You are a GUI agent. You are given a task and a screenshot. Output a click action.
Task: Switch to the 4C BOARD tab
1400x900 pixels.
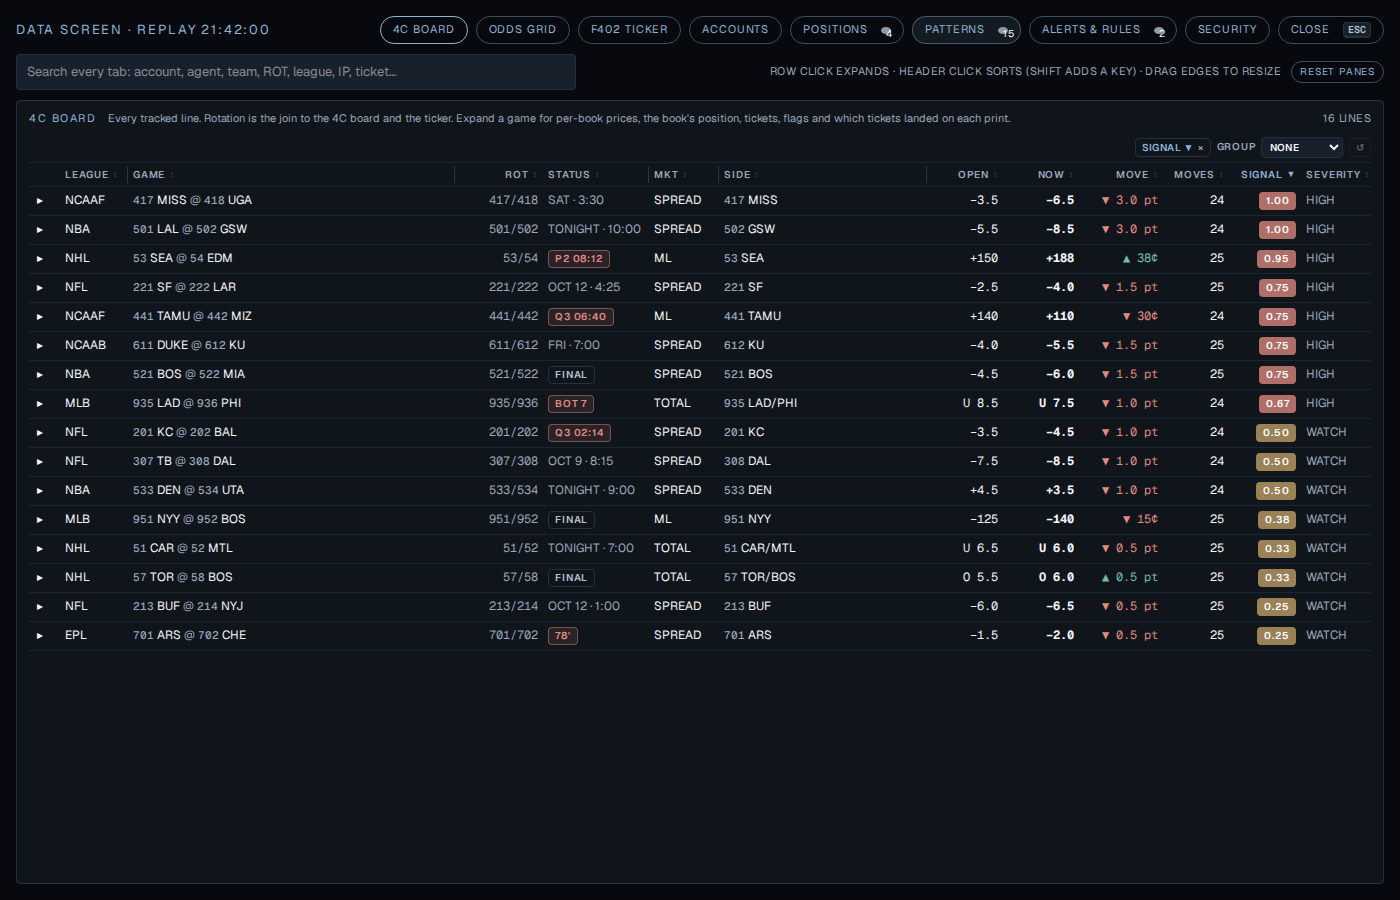point(424,30)
